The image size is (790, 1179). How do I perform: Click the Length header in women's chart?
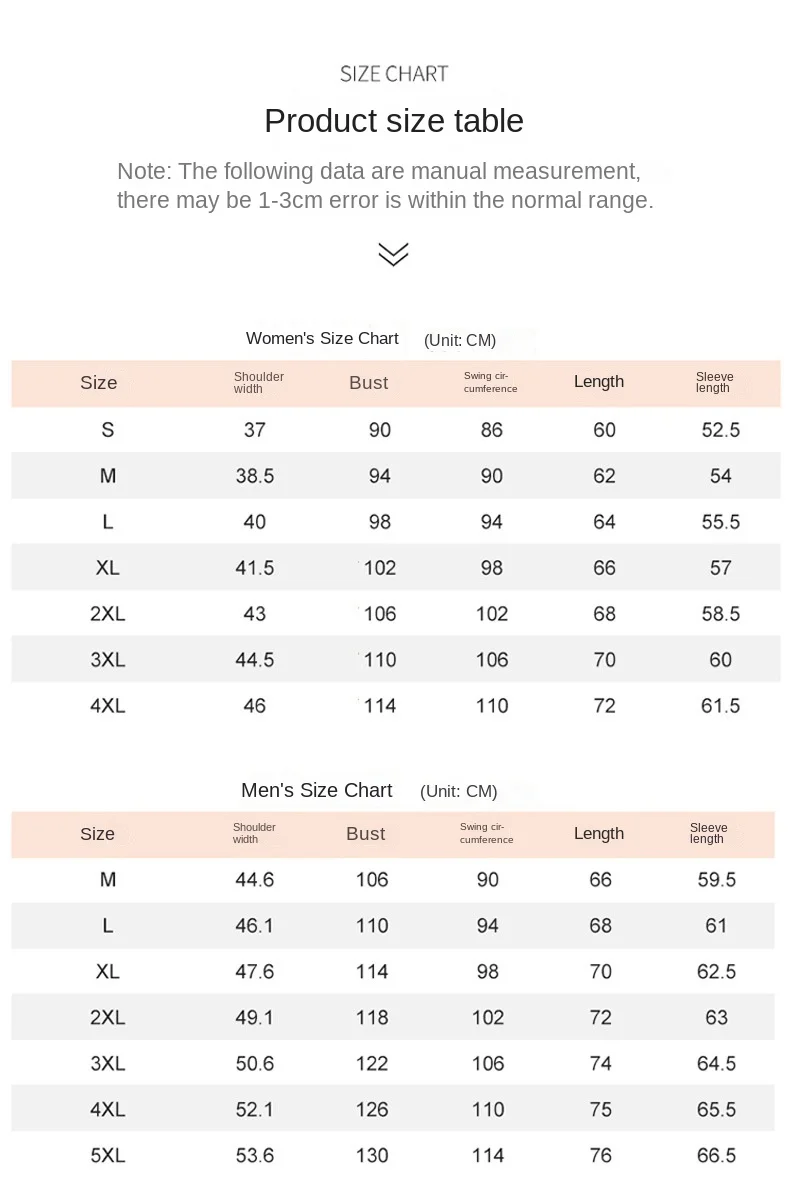click(x=599, y=382)
